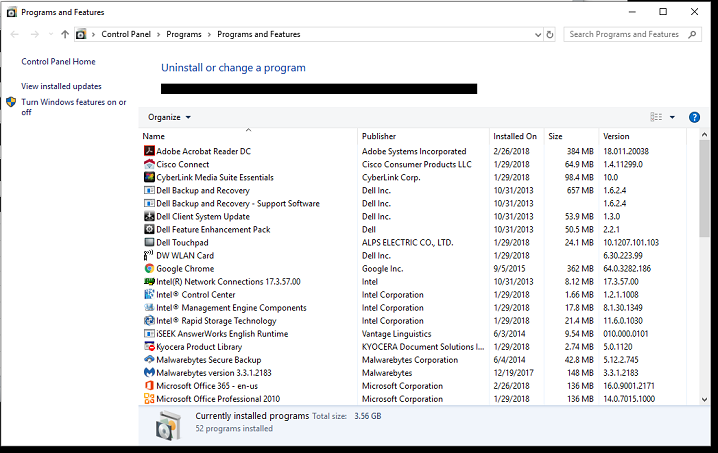Screen dimensions: 718x453
Task: Open help with the blue question mark
Action: click(x=694, y=117)
